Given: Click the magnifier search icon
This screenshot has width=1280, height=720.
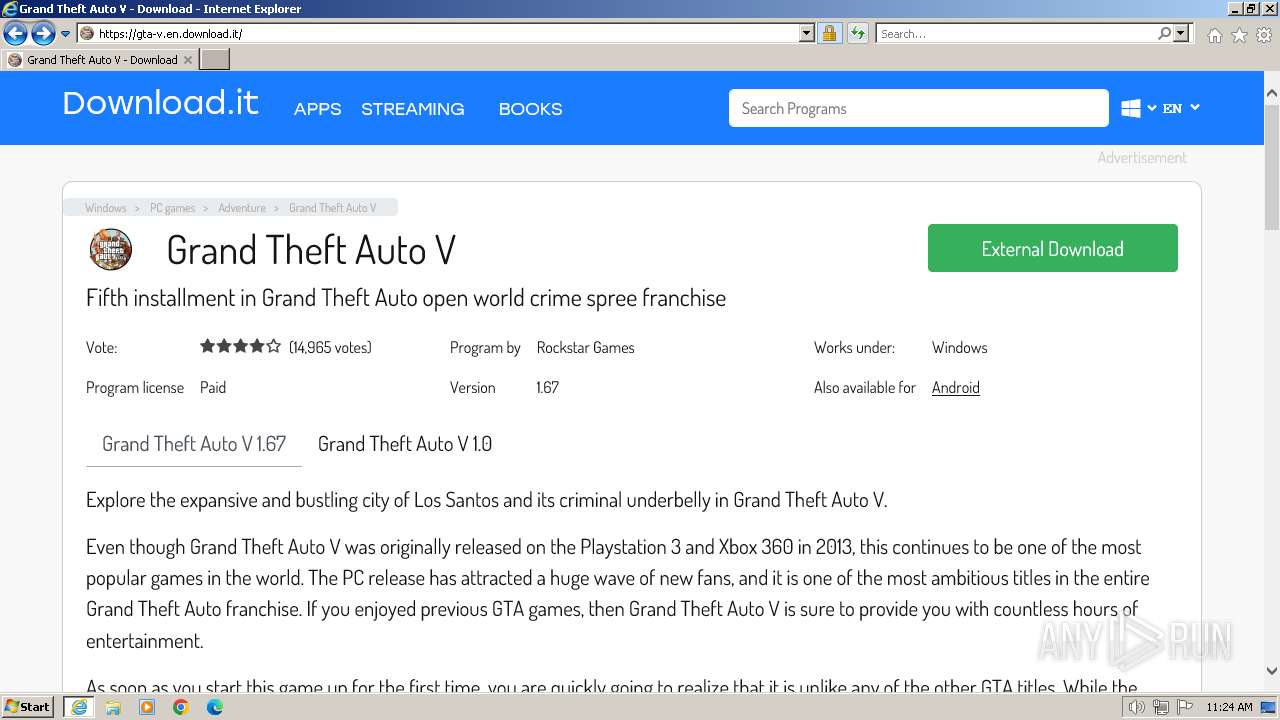Looking at the screenshot, I should coord(1164,33).
